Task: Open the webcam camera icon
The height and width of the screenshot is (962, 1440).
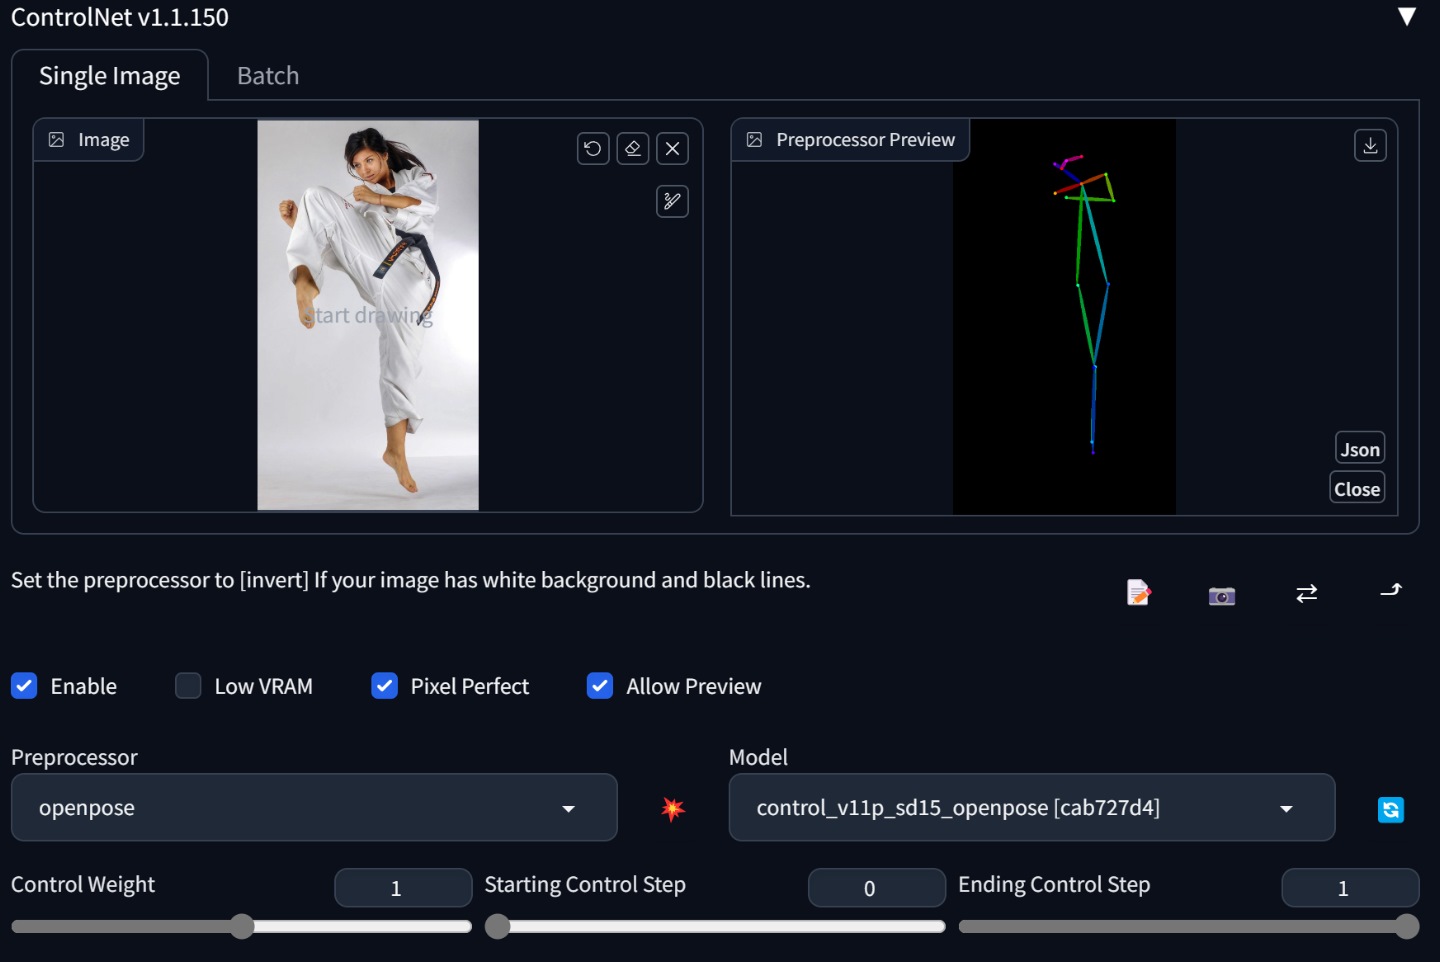Action: (1222, 596)
